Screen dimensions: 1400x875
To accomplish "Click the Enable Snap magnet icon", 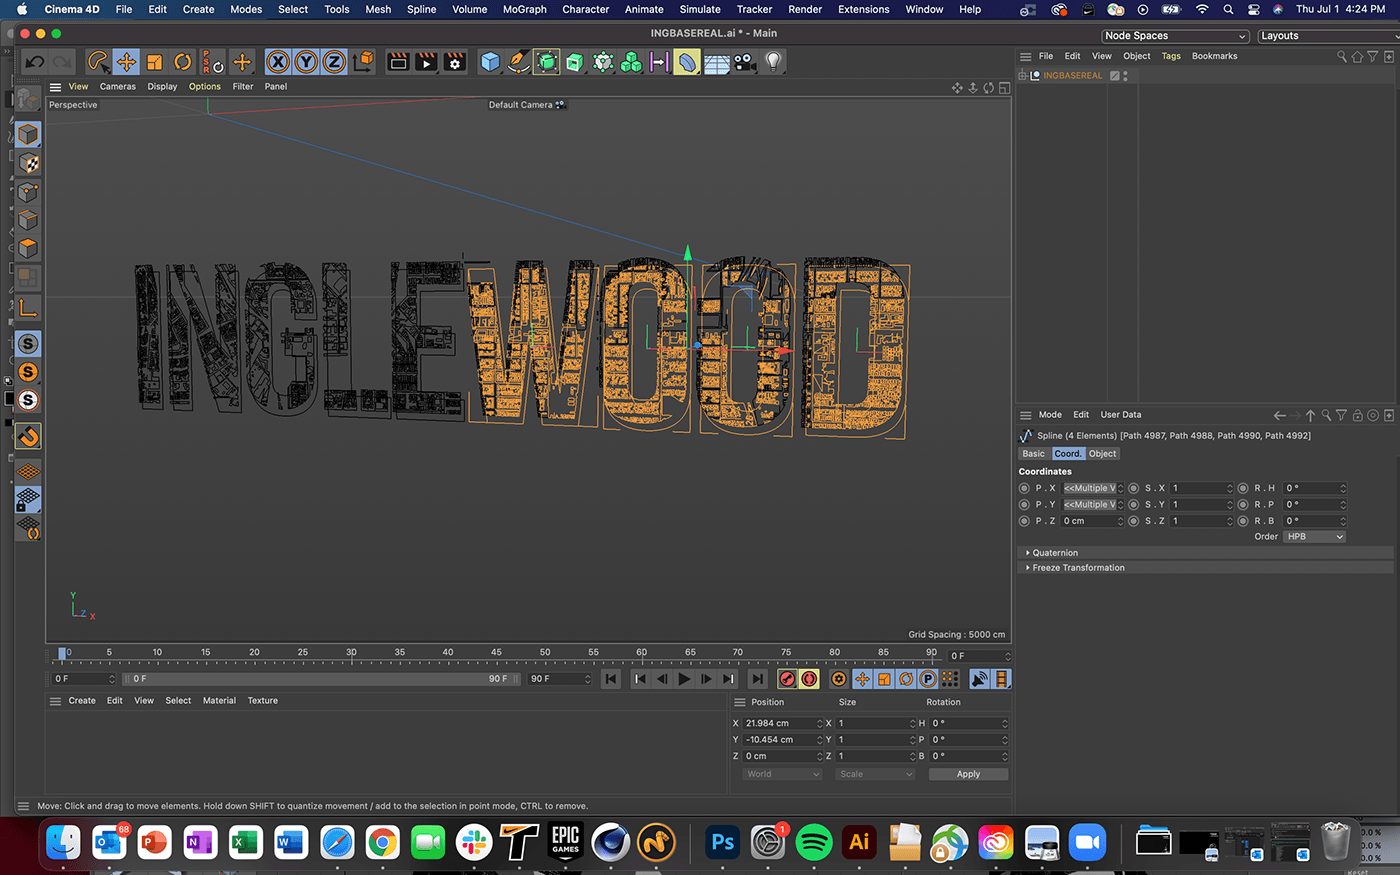I will (28, 437).
